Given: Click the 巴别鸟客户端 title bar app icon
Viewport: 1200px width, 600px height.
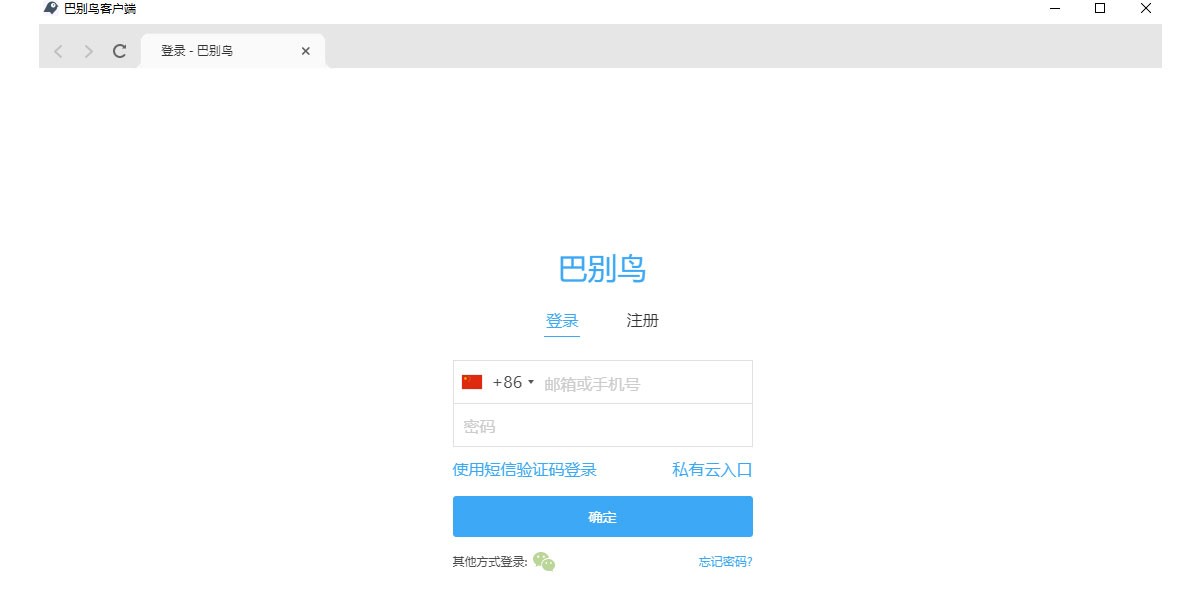Looking at the screenshot, I should pyautogui.click(x=51, y=8).
